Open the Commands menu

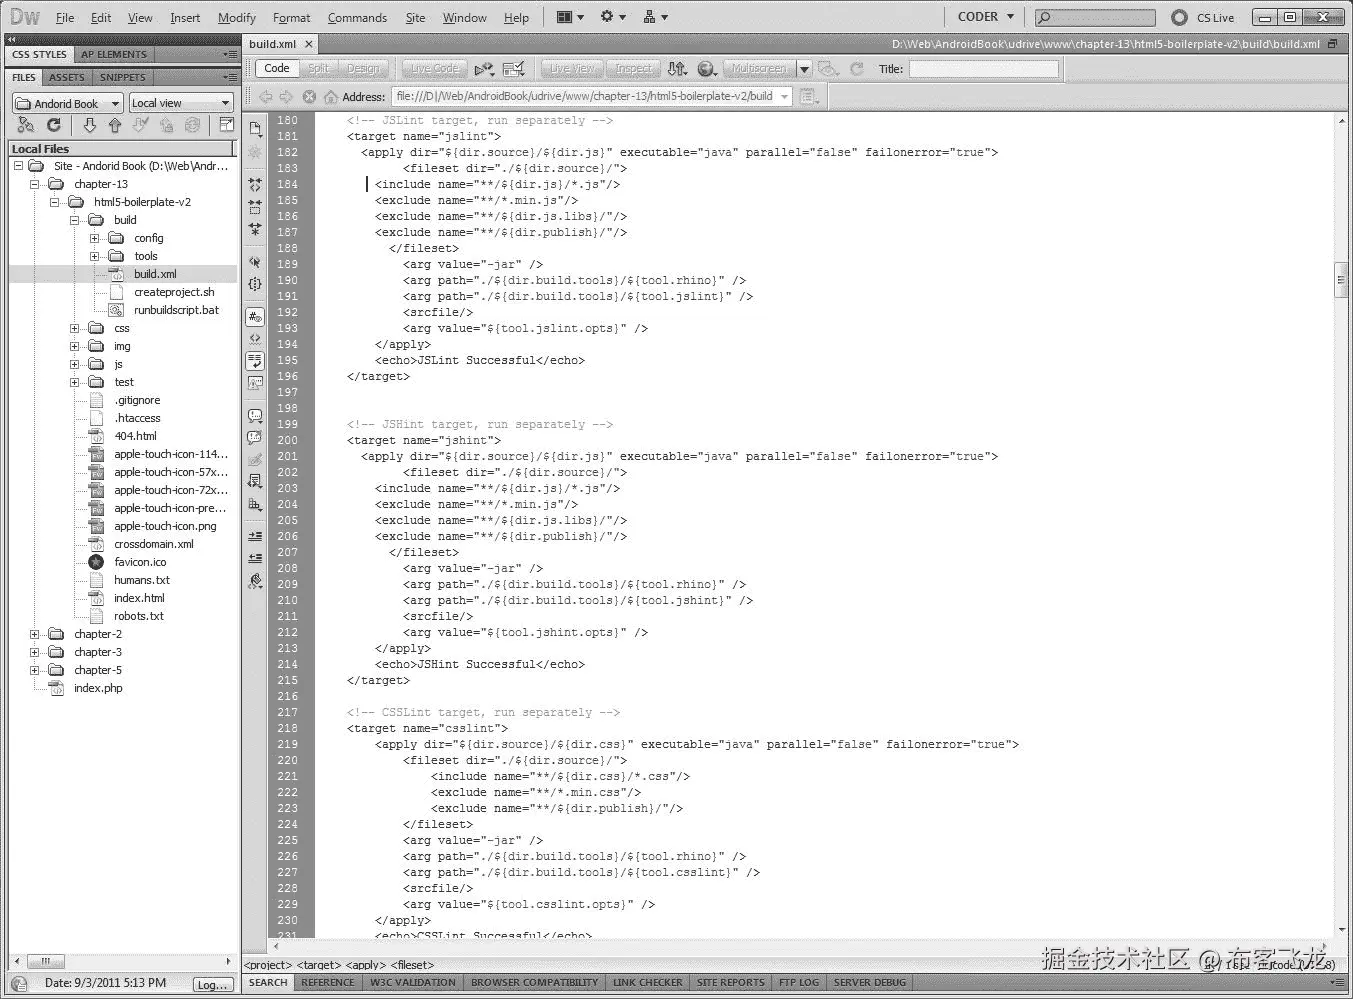point(357,18)
